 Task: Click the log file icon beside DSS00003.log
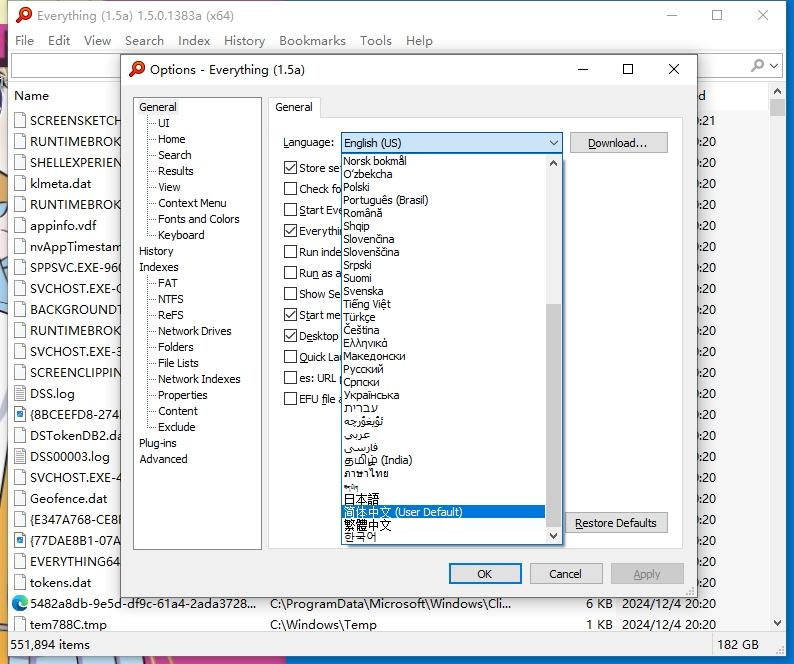click(20, 456)
